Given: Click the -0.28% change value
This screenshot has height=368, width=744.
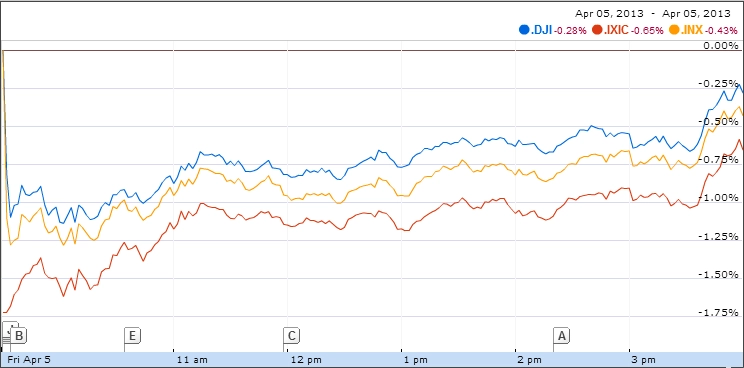Looking at the screenshot, I should (569, 31).
